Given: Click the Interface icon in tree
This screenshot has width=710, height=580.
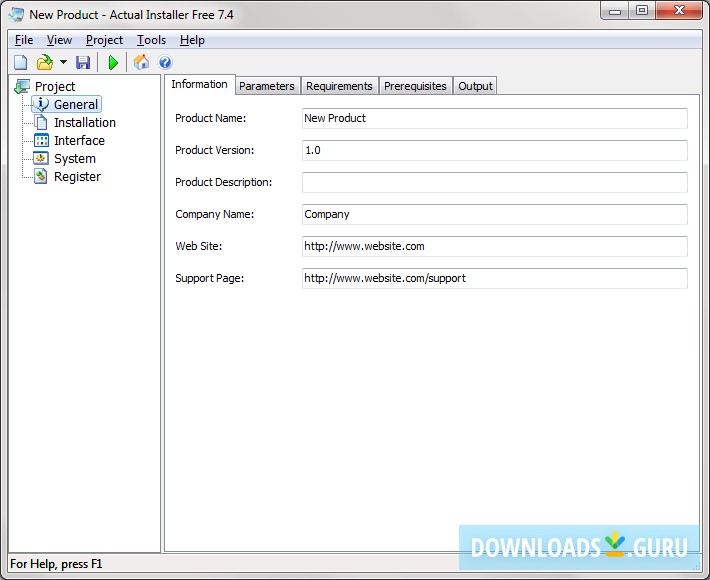Looking at the screenshot, I should (x=41, y=140).
